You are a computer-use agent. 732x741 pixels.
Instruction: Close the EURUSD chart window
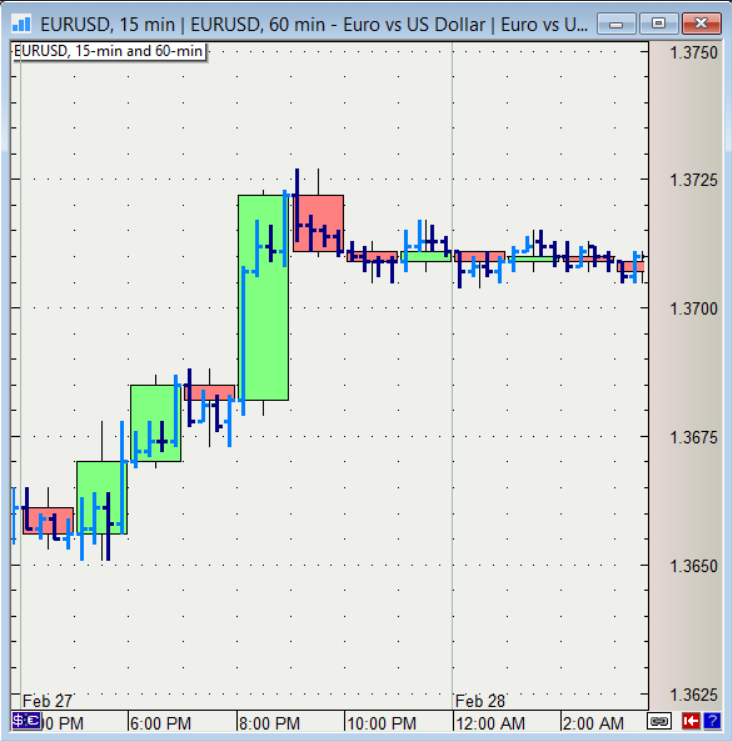[x=702, y=24]
